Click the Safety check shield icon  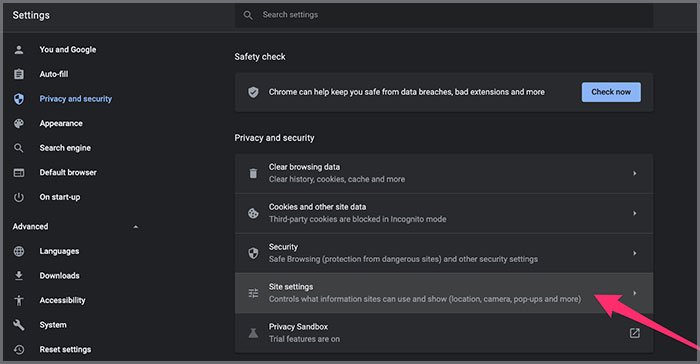(x=253, y=92)
